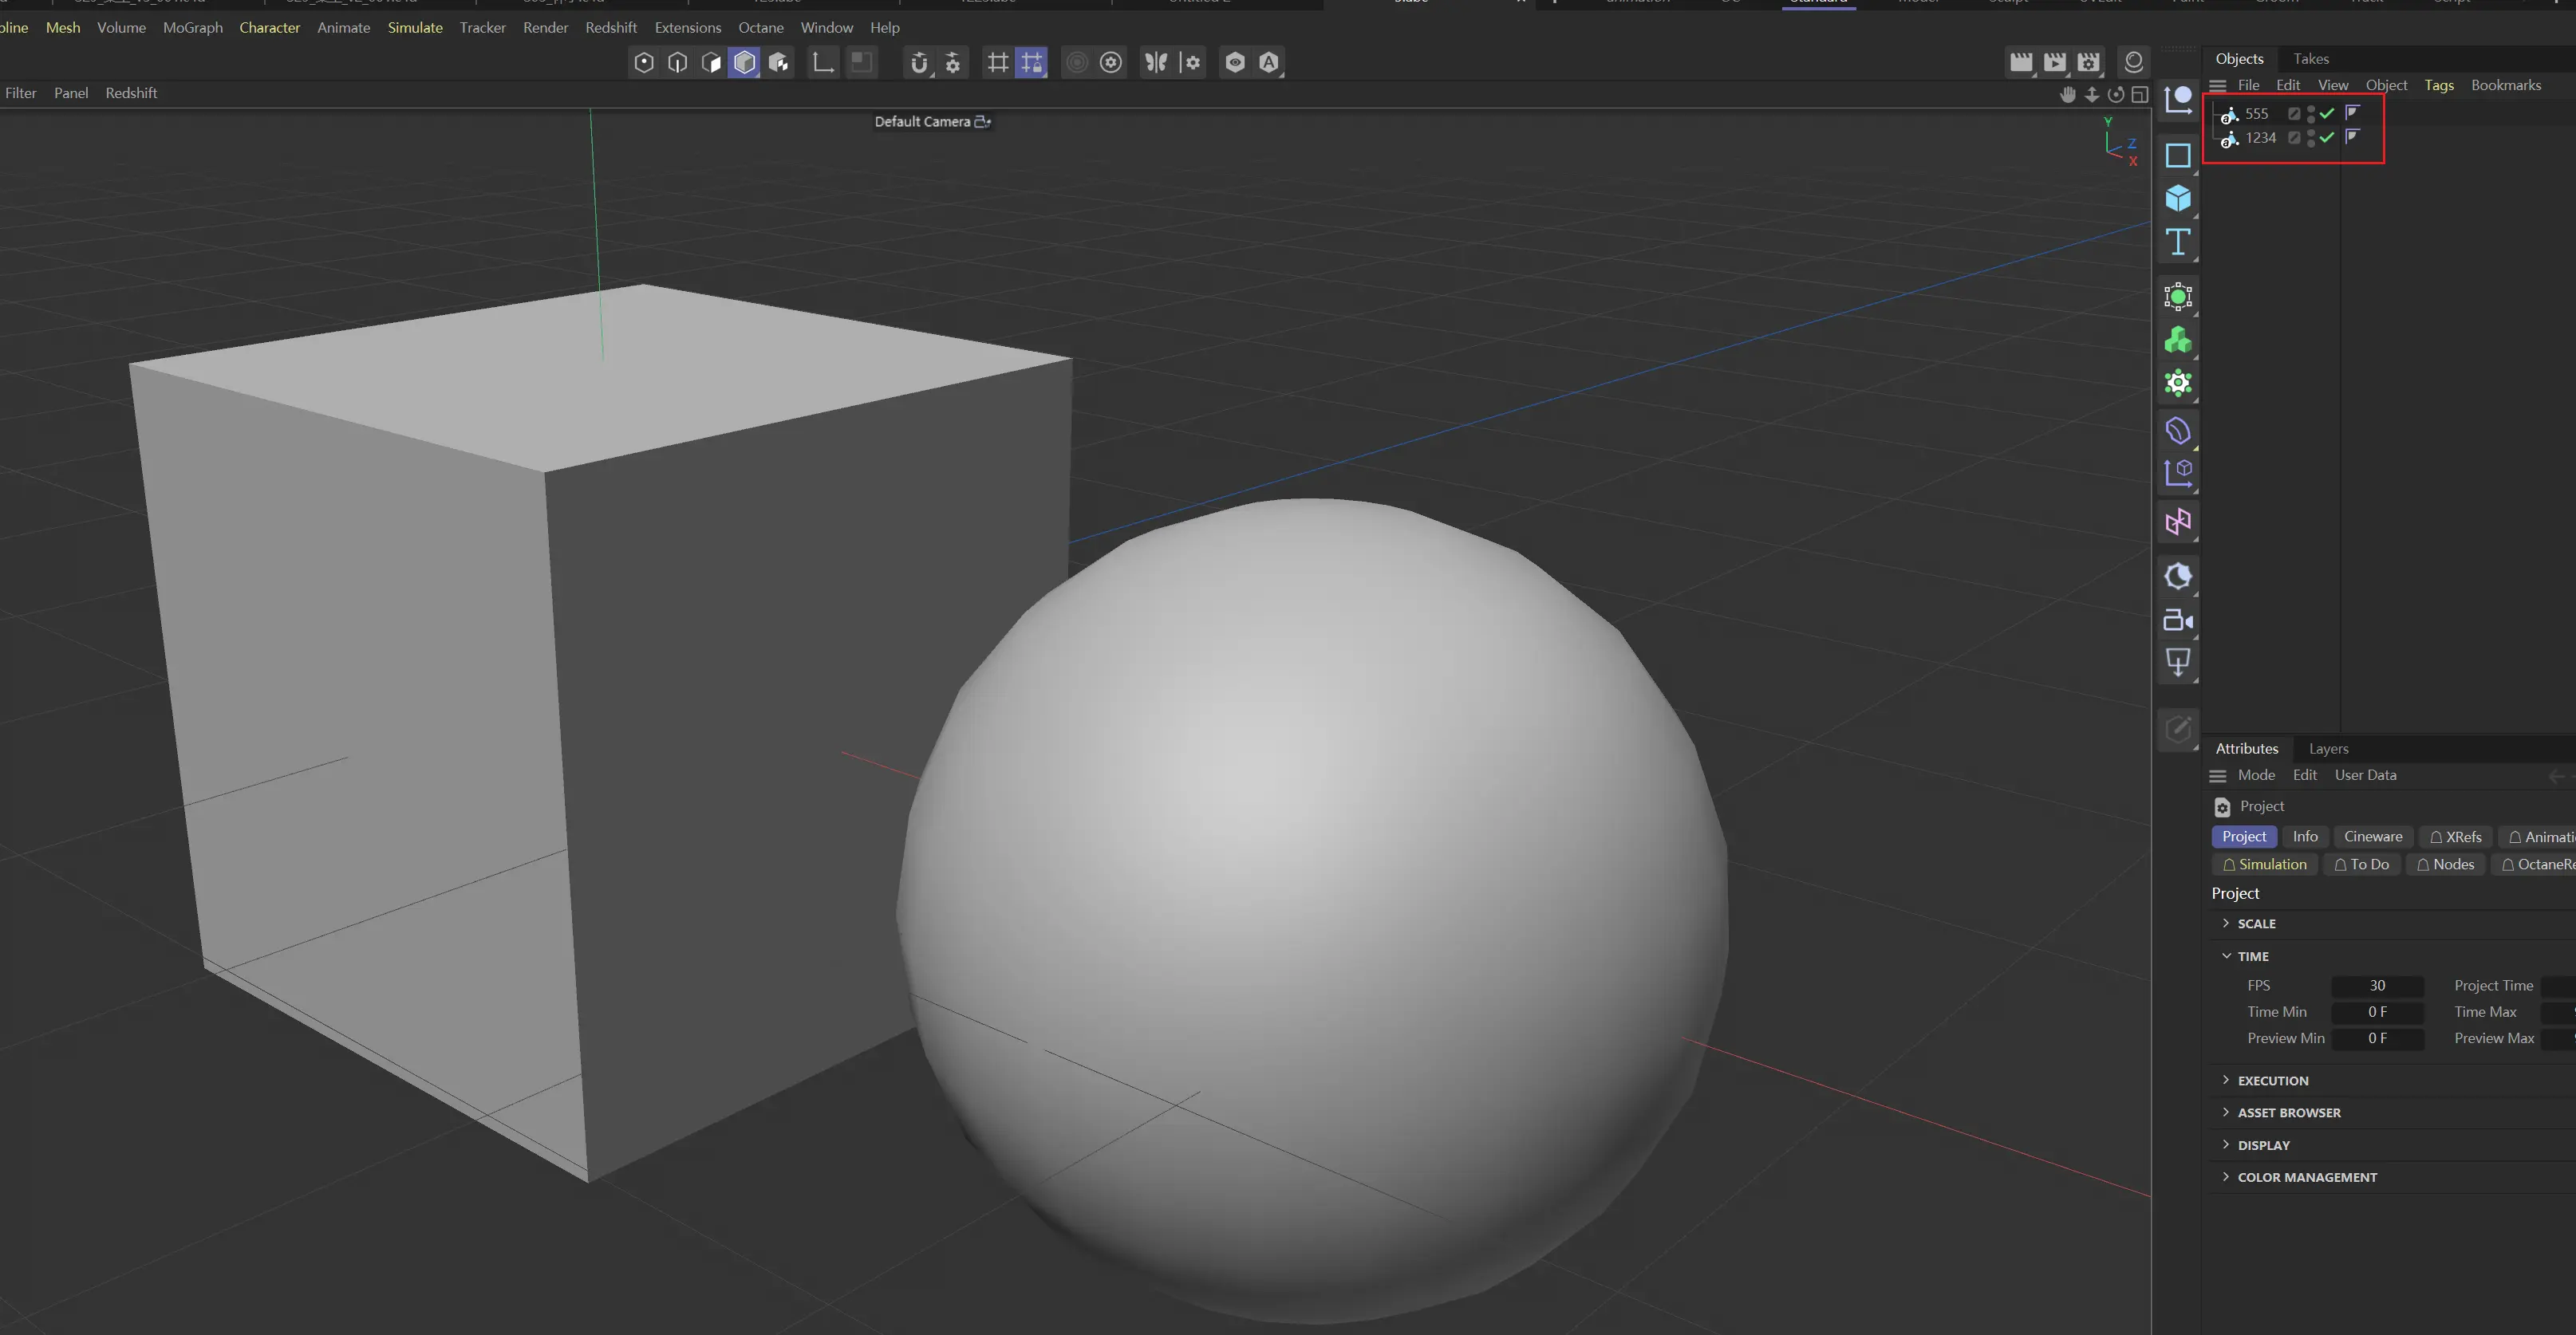Viewport: 2576px width, 1335px height.
Task: Switch to the Takes tab
Action: click(x=2311, y=59)
